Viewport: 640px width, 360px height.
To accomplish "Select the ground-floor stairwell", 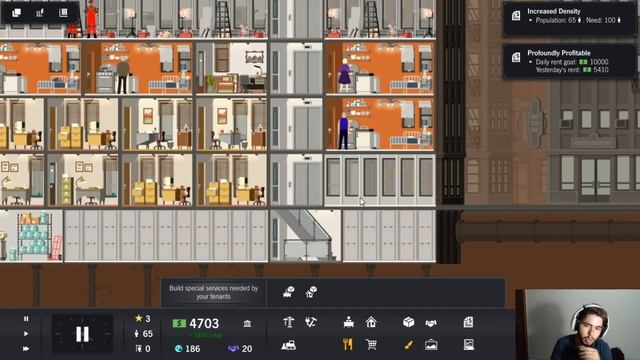I will 305,236.
